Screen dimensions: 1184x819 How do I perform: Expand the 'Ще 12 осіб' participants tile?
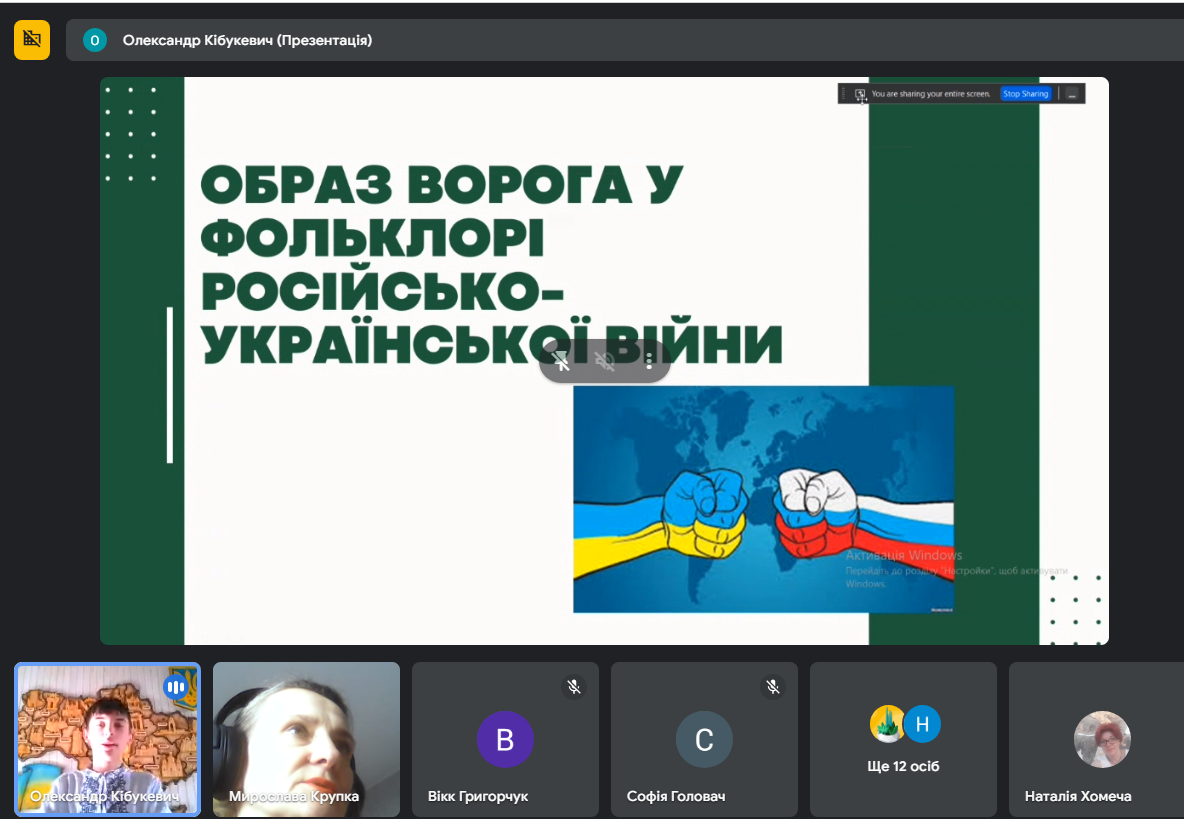tap(903, 740)
